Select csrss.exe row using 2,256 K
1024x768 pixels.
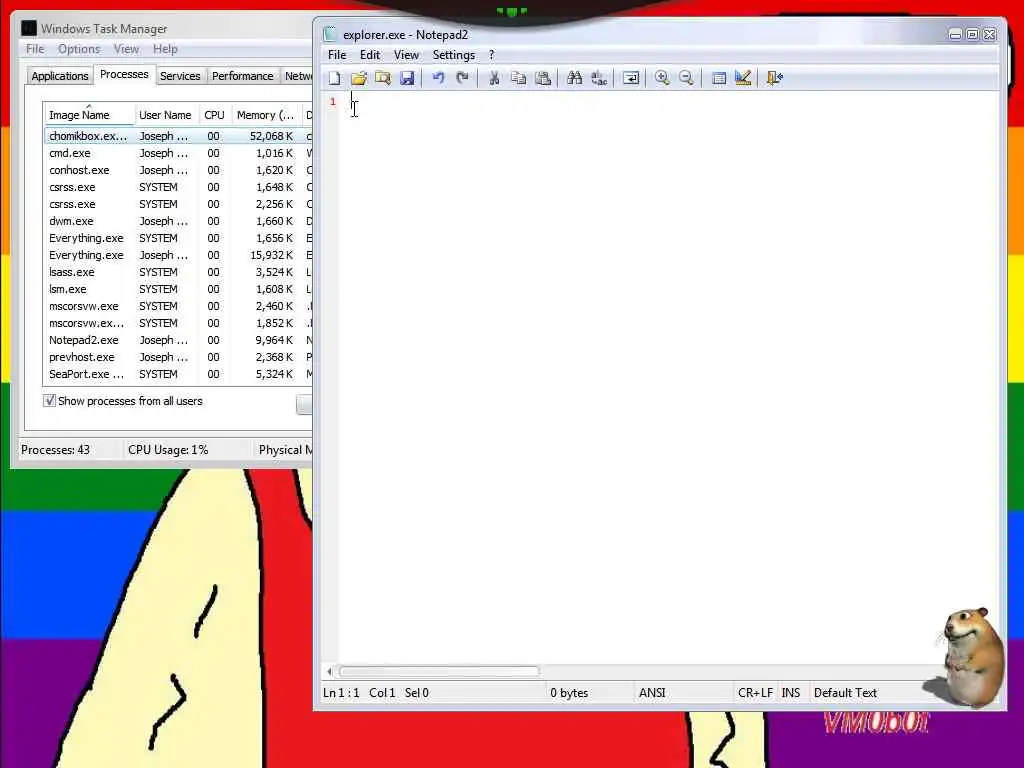[x=178, y=204]
